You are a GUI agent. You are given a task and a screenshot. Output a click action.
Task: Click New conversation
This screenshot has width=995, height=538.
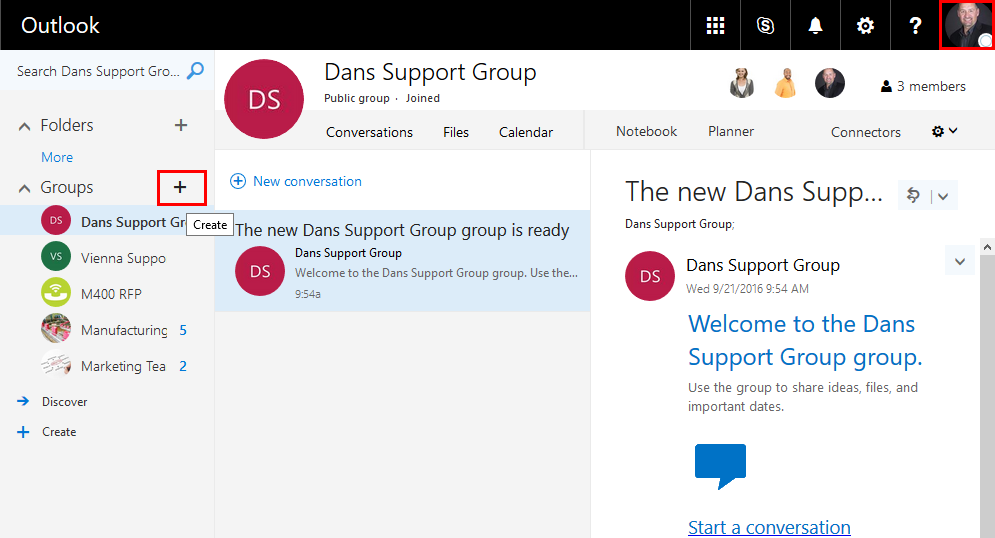tap(296, 181)
